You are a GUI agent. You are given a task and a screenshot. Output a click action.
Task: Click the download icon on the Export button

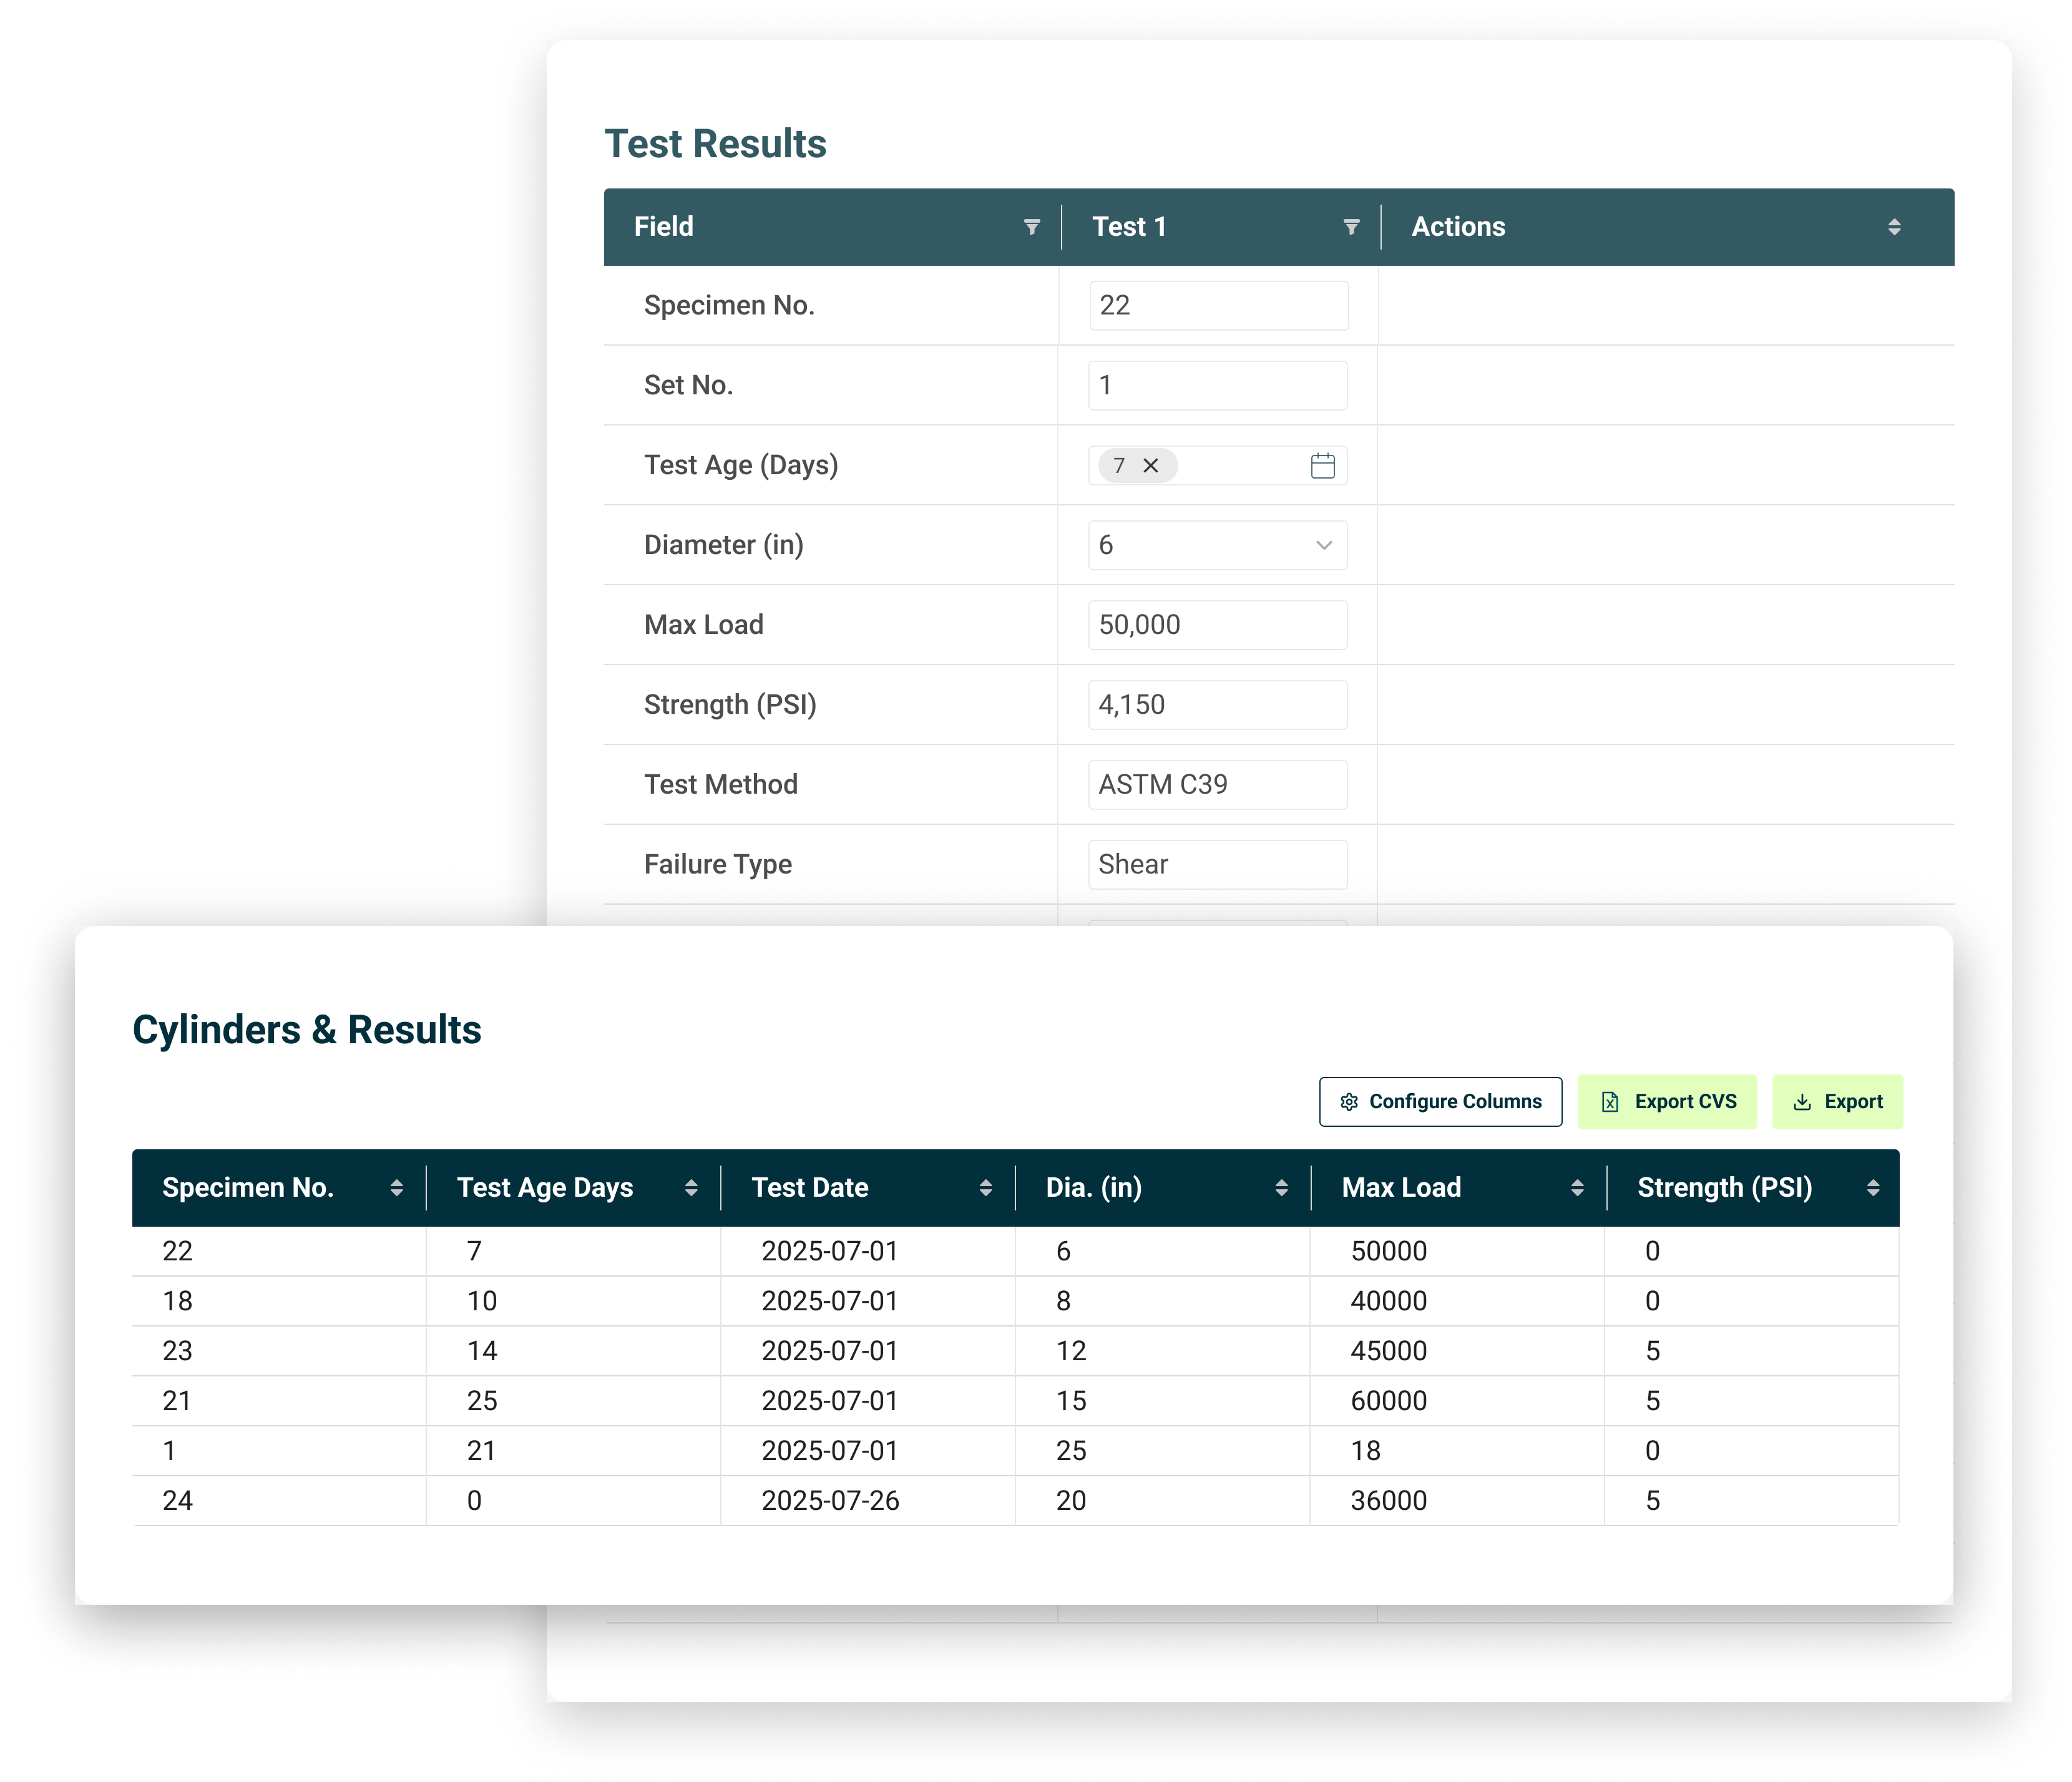(x=1803, y=1101)
